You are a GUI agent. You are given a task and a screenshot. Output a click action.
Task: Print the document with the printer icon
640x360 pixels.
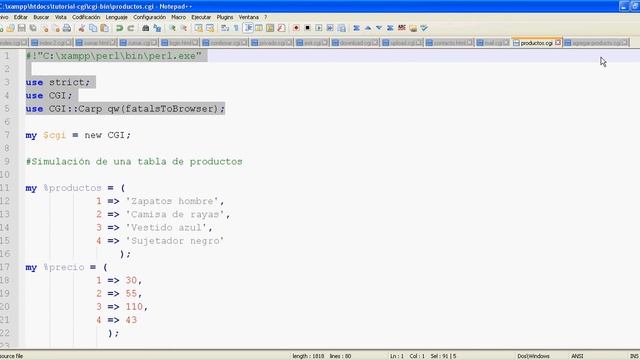67,28
